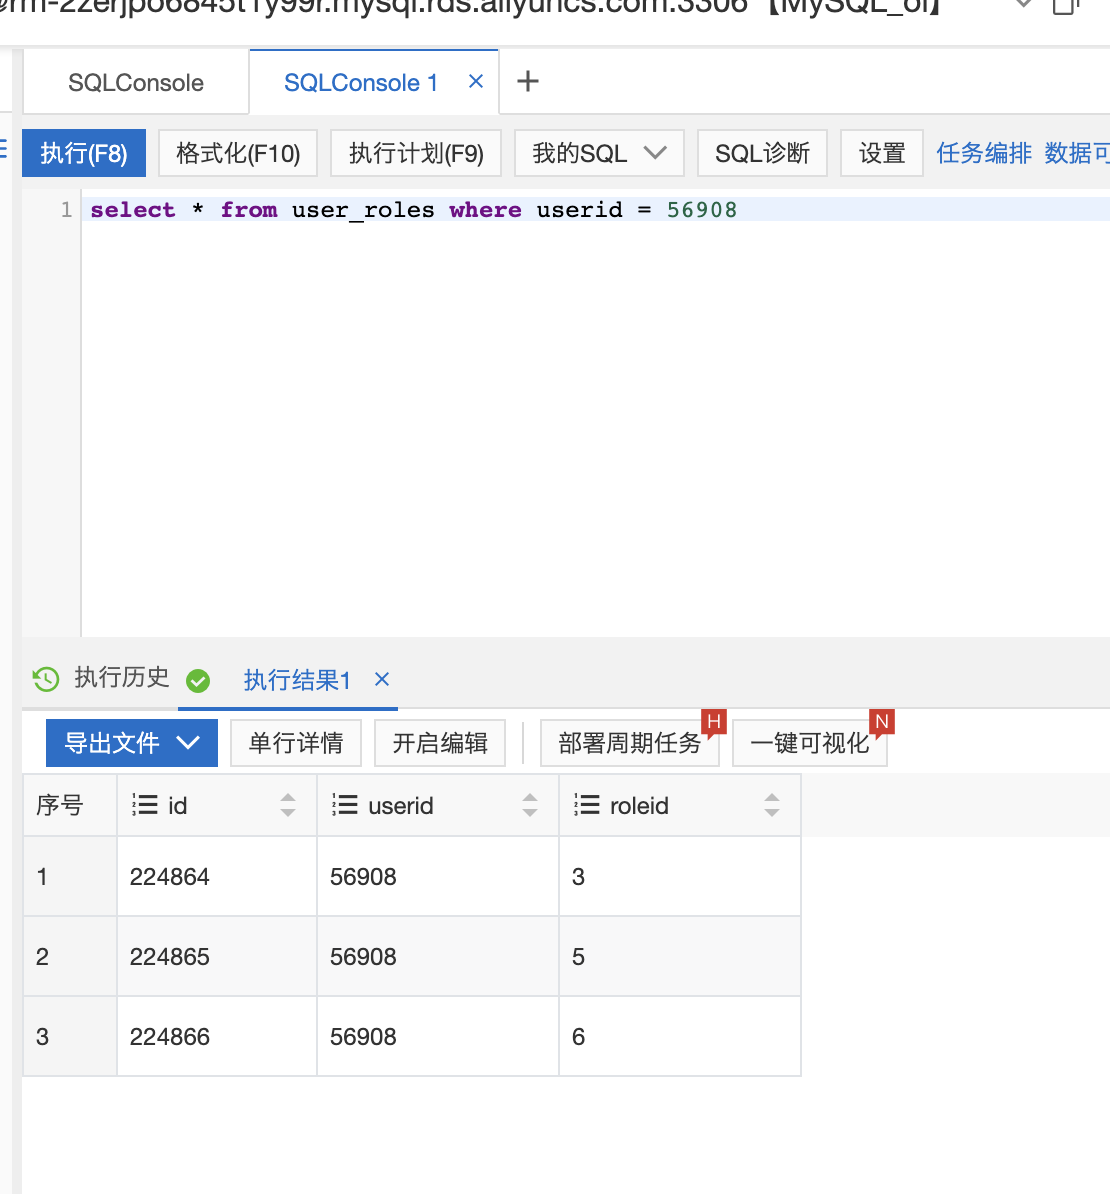Sort results by roleid column
This screenshot has width=1110, height=1194.
[x=771, y=805]
